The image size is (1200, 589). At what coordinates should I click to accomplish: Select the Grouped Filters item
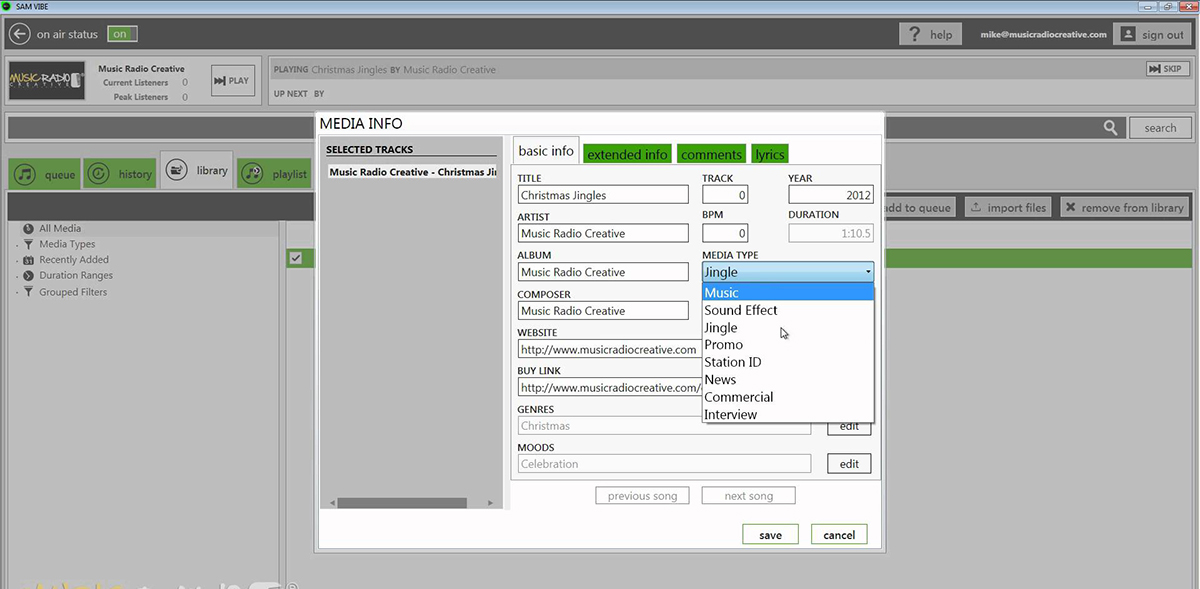(73, 292)
